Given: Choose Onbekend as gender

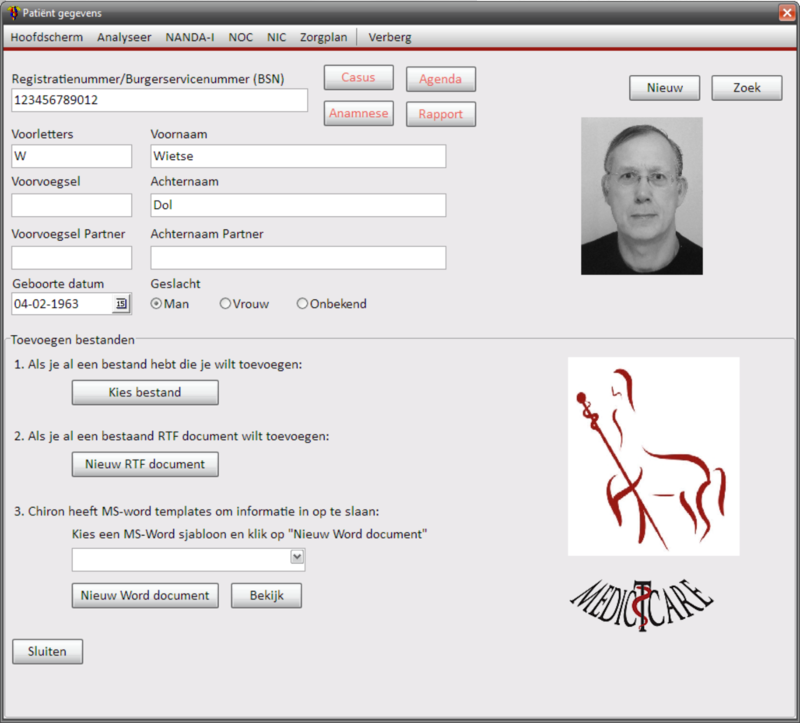Looking at the screenshot, I should 302,304.
